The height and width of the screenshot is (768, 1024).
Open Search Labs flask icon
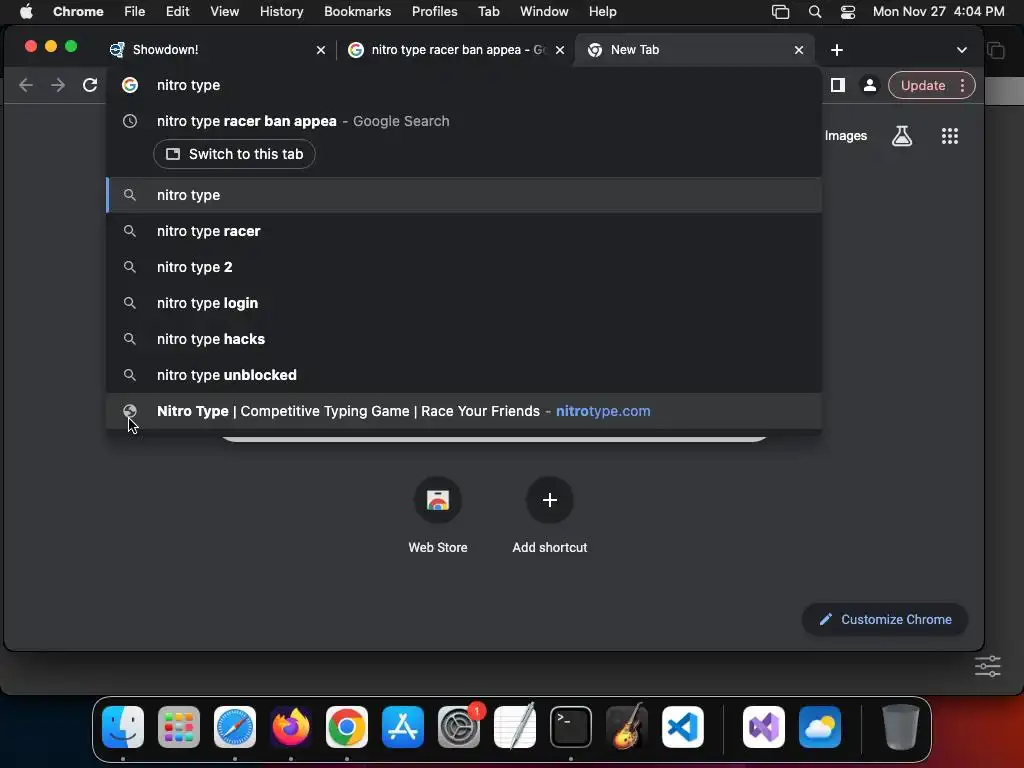(x=902, y=136)
